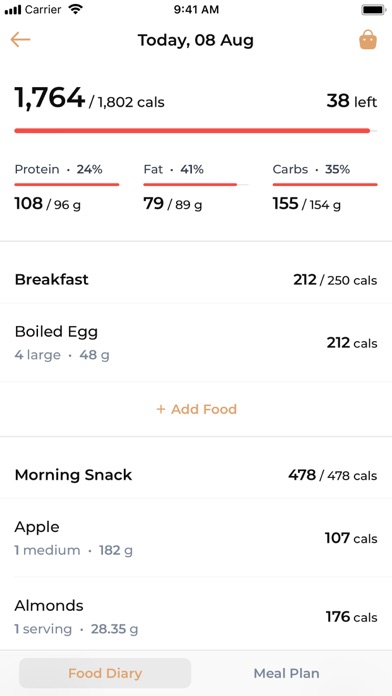Switch to the Food Diary tab
392x696 pixels.
(x=105, y=673)
